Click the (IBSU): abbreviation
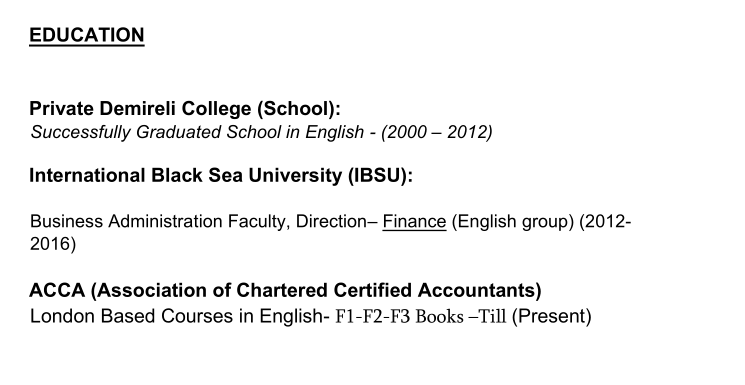Screen dimensions: 745x385 [380, 176]
